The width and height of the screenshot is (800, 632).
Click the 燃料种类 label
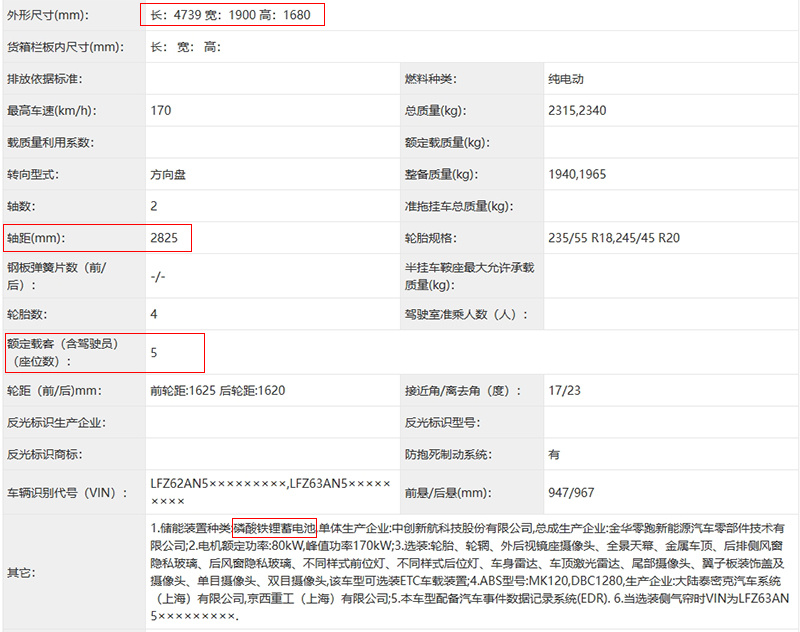(431, 79)
